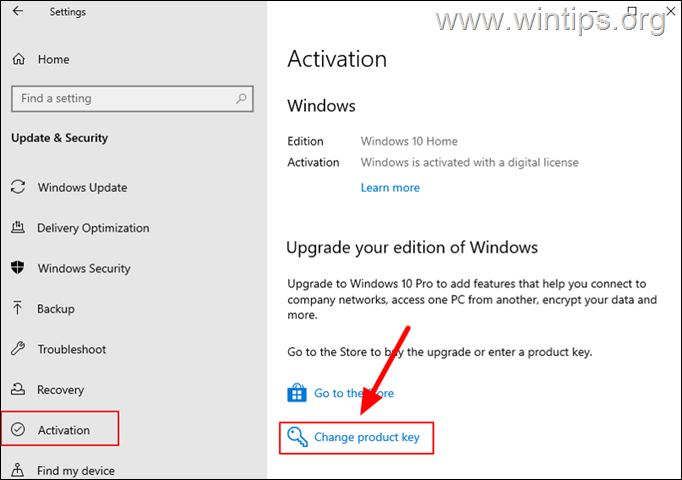Viewport: 682px width, 480px height.
Task: Click the key icon beside Change product key
Action: [x=298, y=437]
